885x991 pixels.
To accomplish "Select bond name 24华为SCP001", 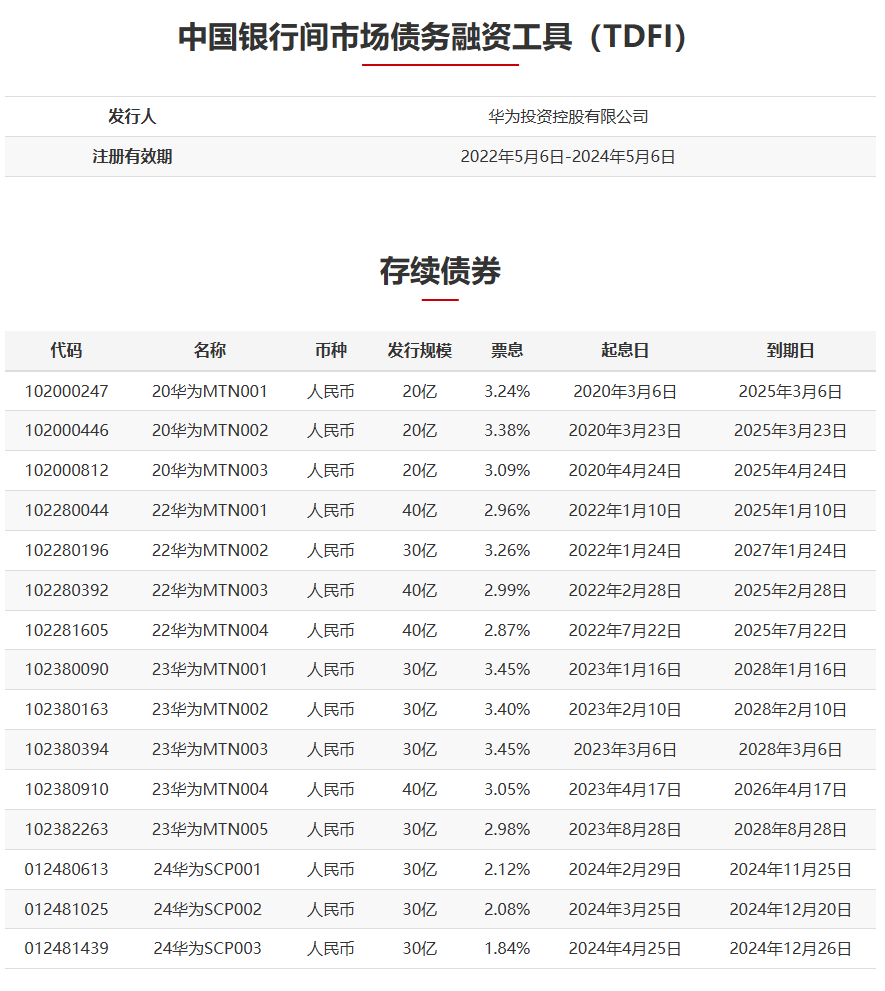I will (x=207, y=870).
